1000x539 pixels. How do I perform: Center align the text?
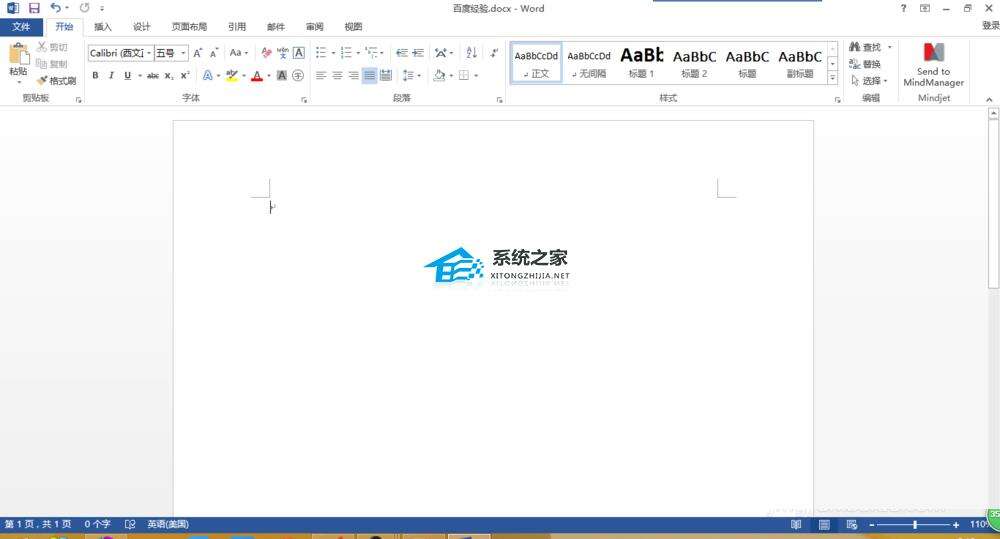coord(337,75)
